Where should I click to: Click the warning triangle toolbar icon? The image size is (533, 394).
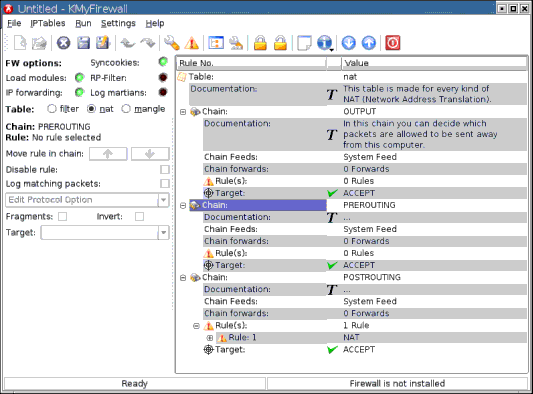(x=192, y=43)
